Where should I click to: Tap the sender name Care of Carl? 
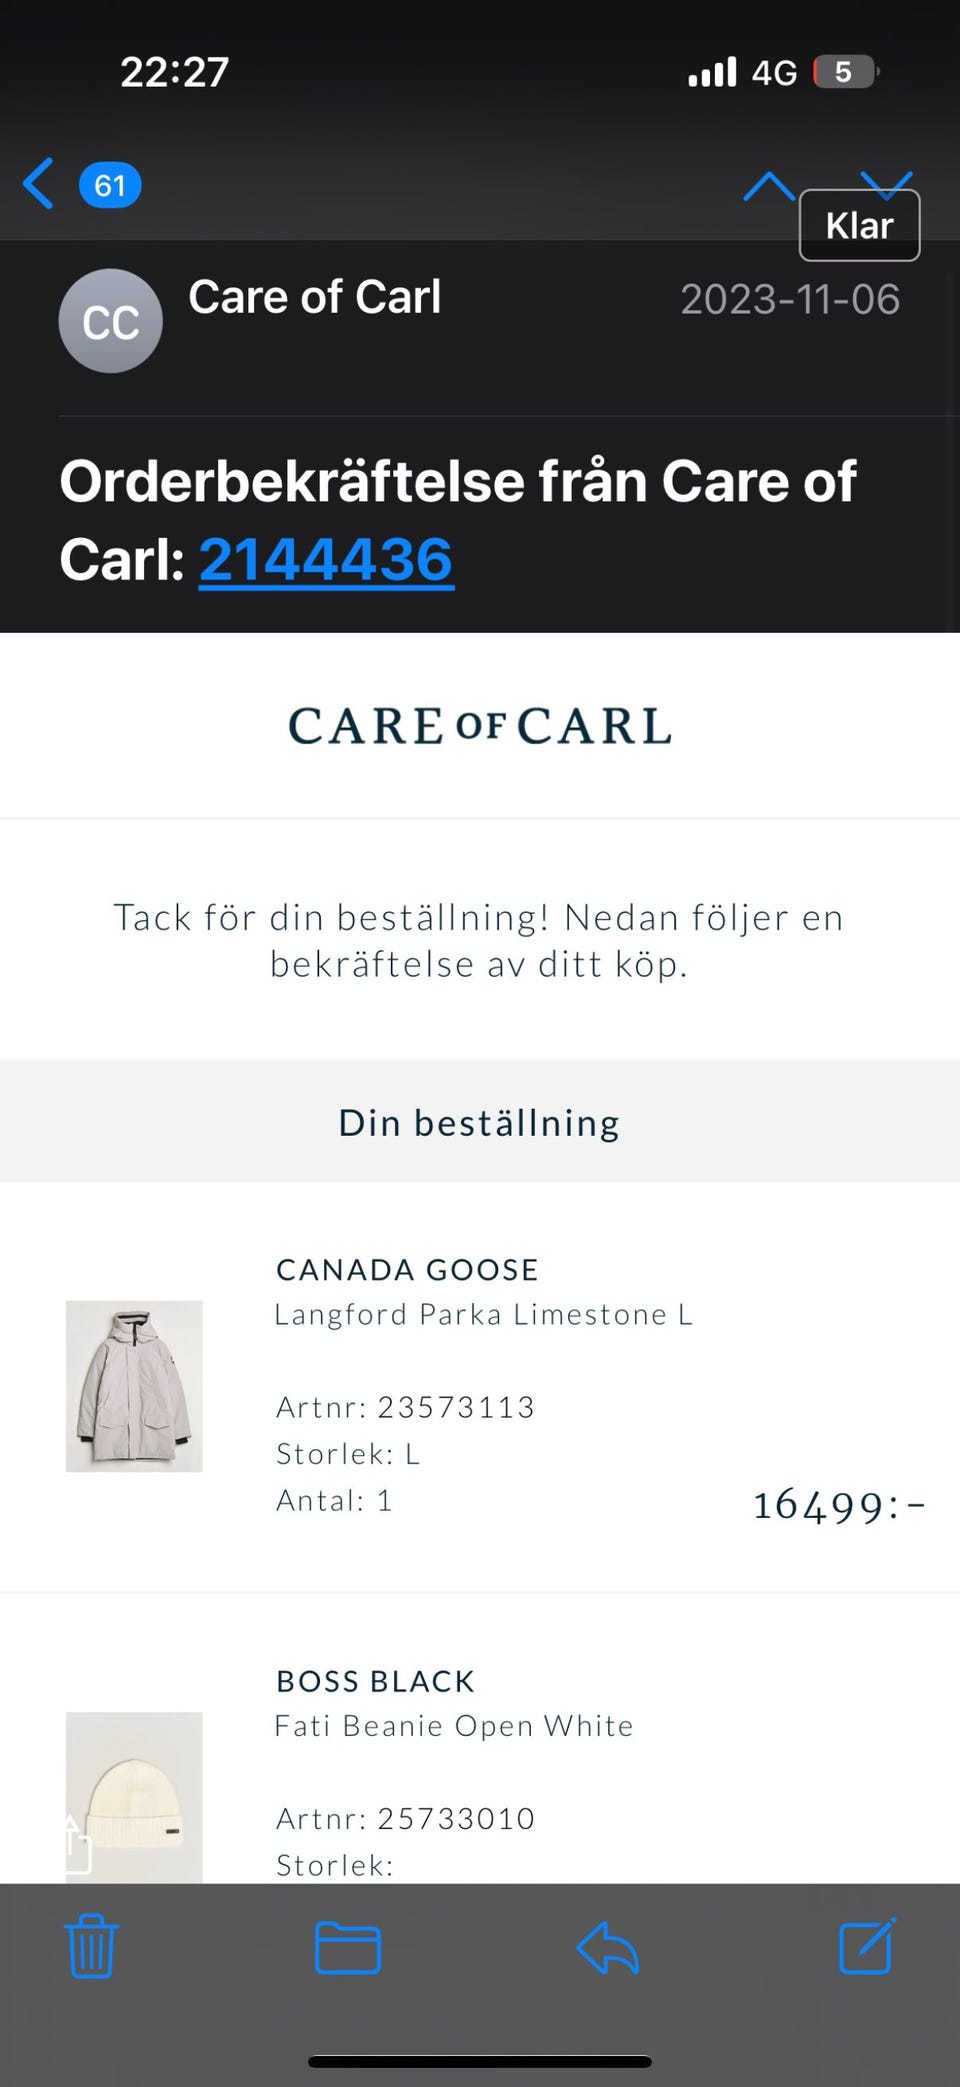coord(314,297)
